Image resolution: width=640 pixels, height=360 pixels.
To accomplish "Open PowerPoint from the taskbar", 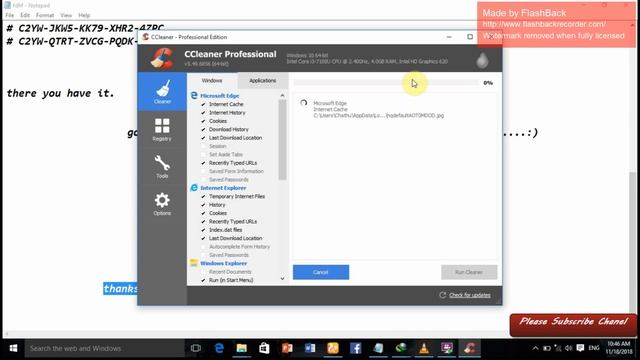I will 287,348.
